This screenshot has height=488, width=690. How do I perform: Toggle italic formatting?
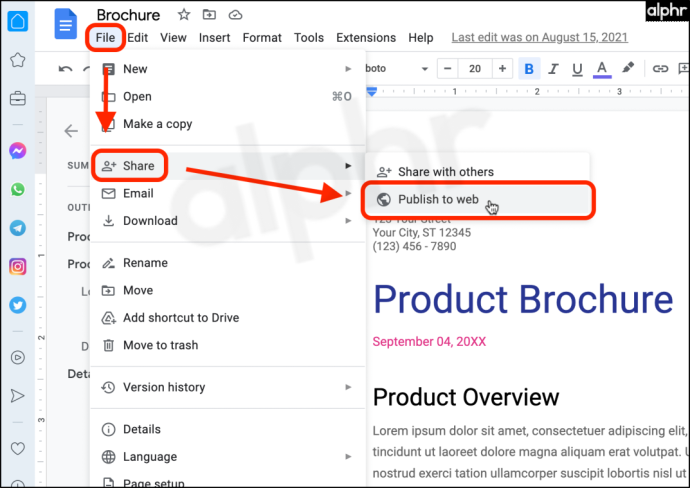pos(553,69)
